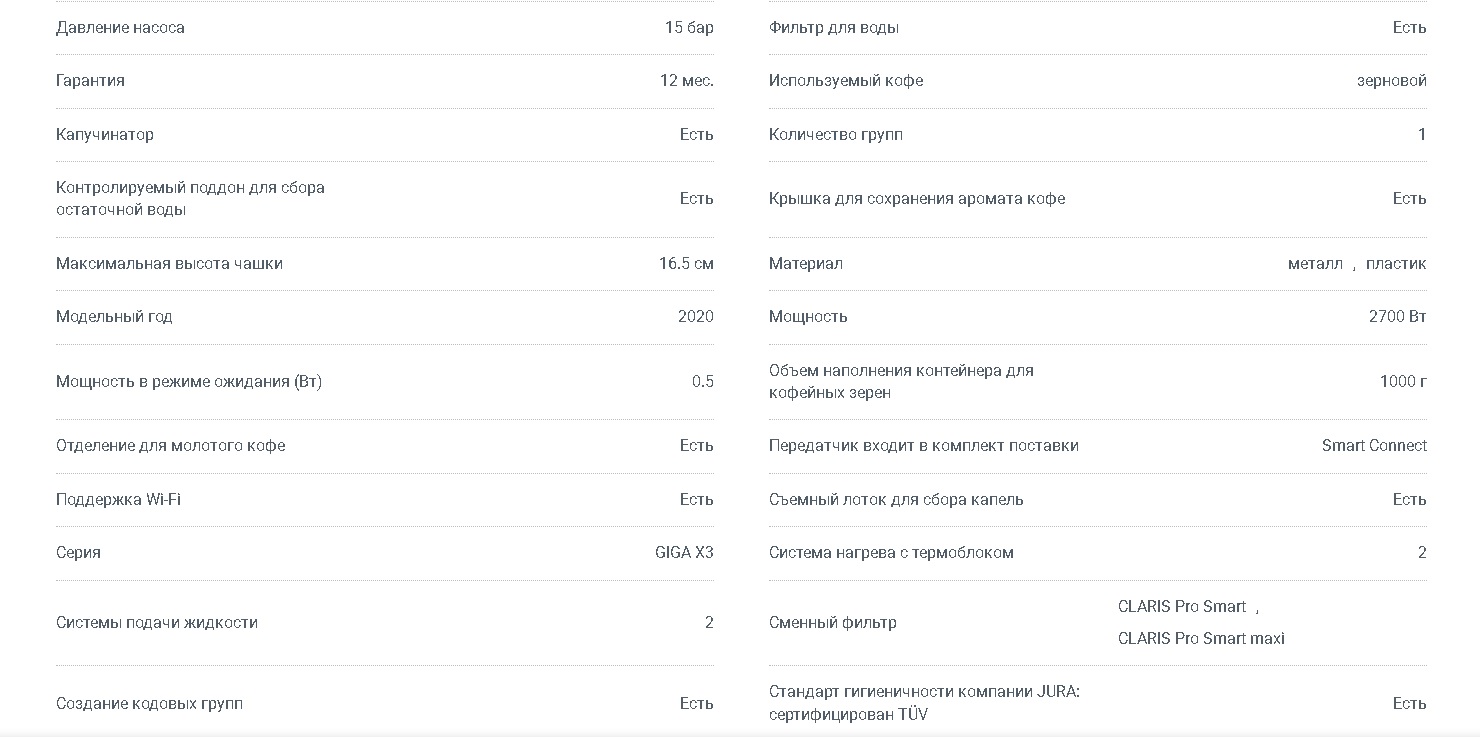This screenshot has height=738, width=1480.
Task: Open the 'GIGA X3' series value
Action: tap(684, 553)
